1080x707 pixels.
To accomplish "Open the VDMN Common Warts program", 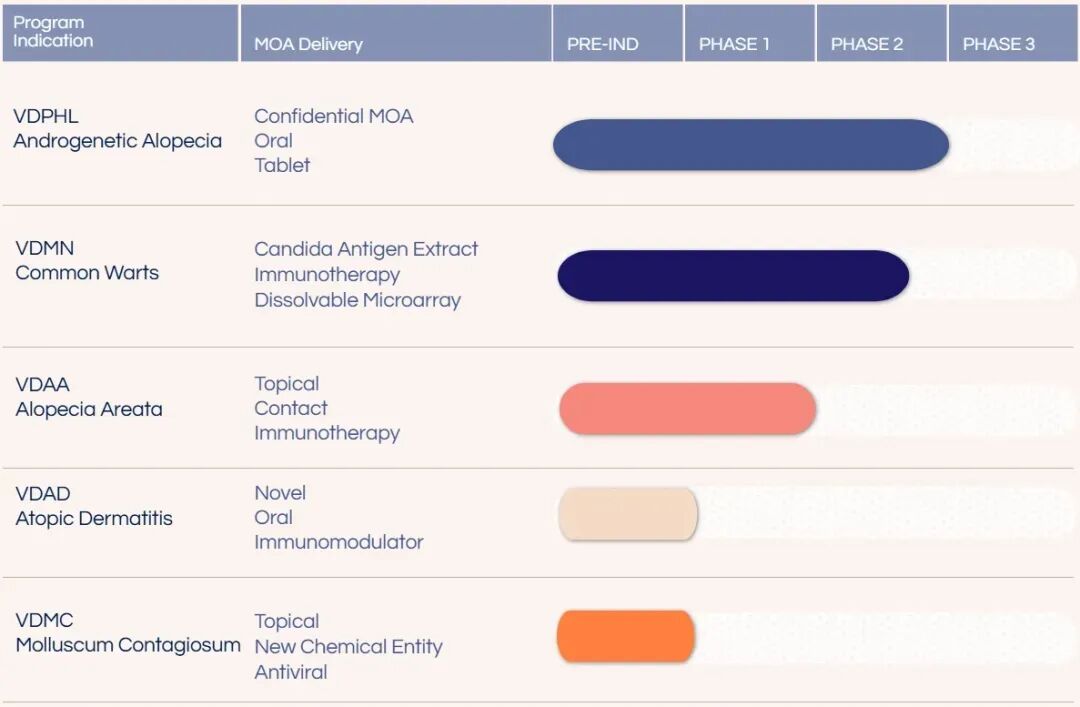I will [87, 260].
